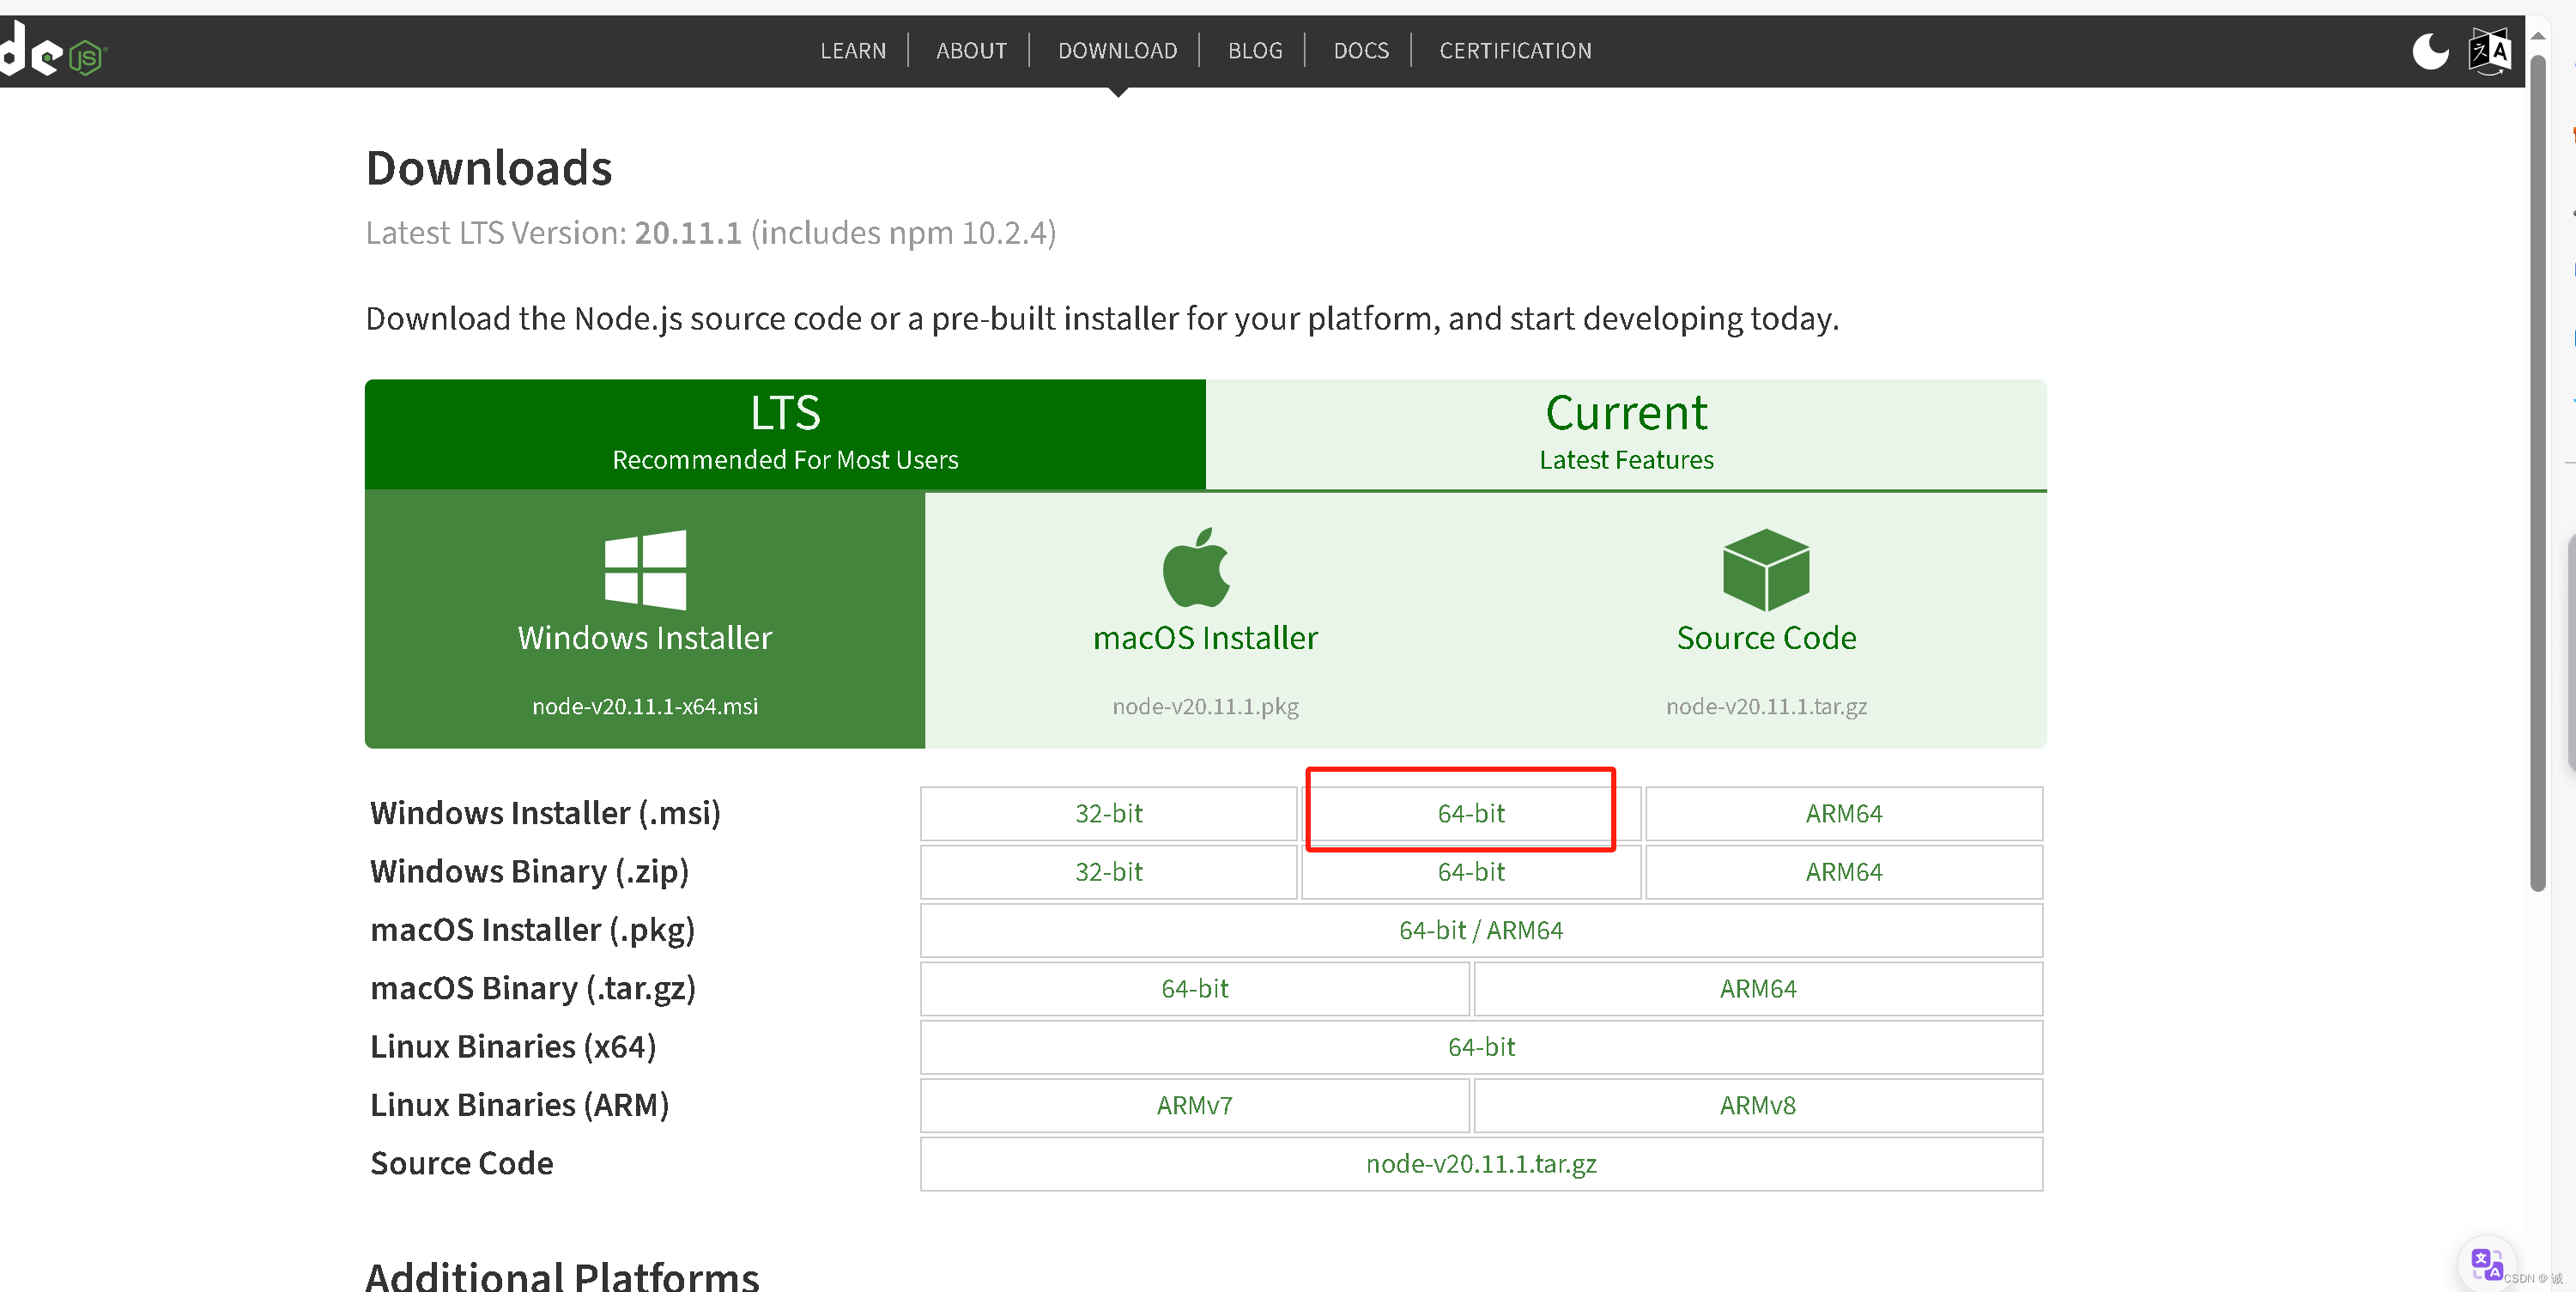Toggle dark mode moon icon
This screenshot has height=1292, width=2576.
pos(2430,51)
